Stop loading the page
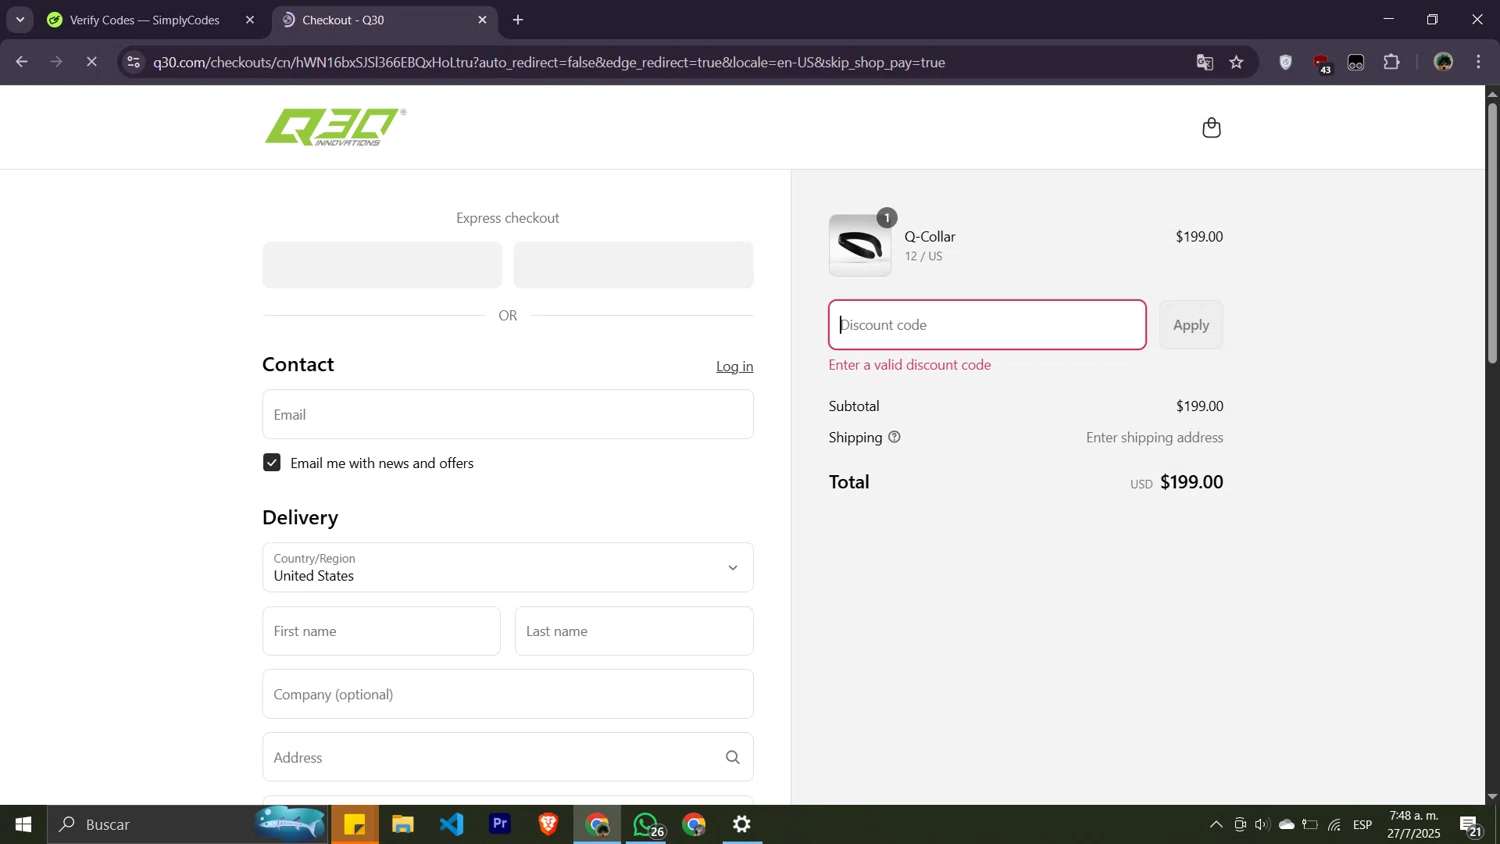1500x844 pixels. pyautogui.click(x=91, y=62)
